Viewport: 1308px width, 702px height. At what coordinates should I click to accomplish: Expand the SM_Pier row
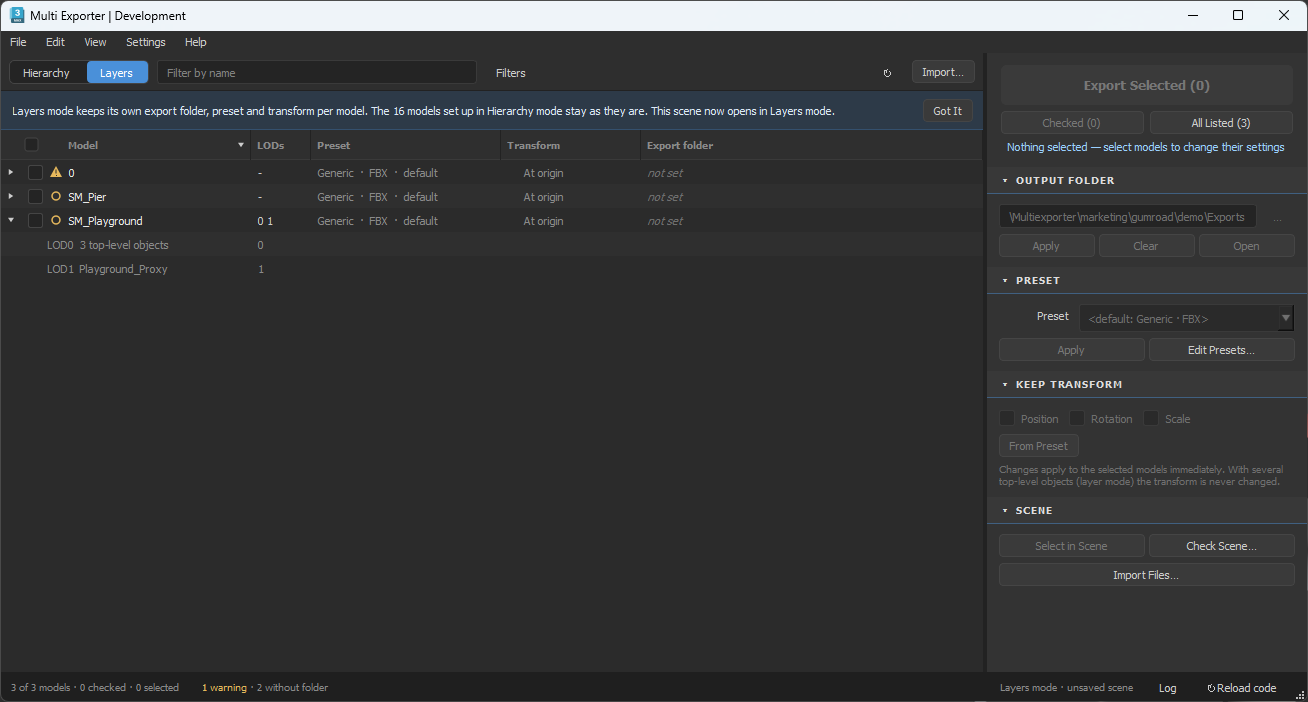coord(11,196)
